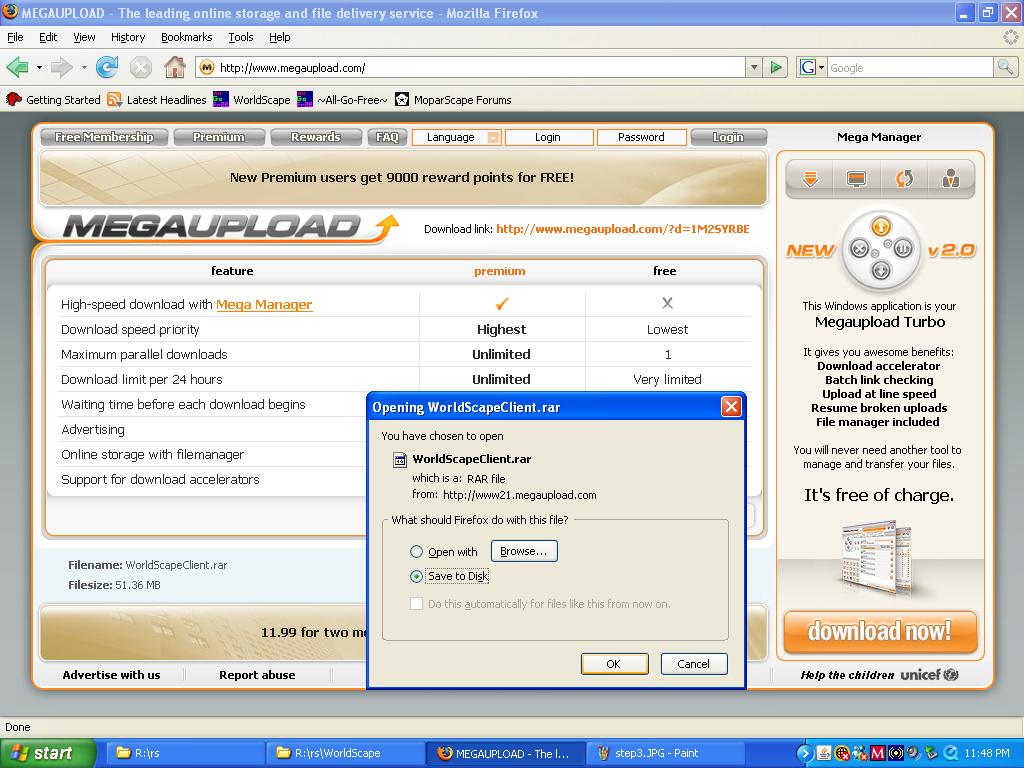Open the search engine selector dropdown

[812, 67]
